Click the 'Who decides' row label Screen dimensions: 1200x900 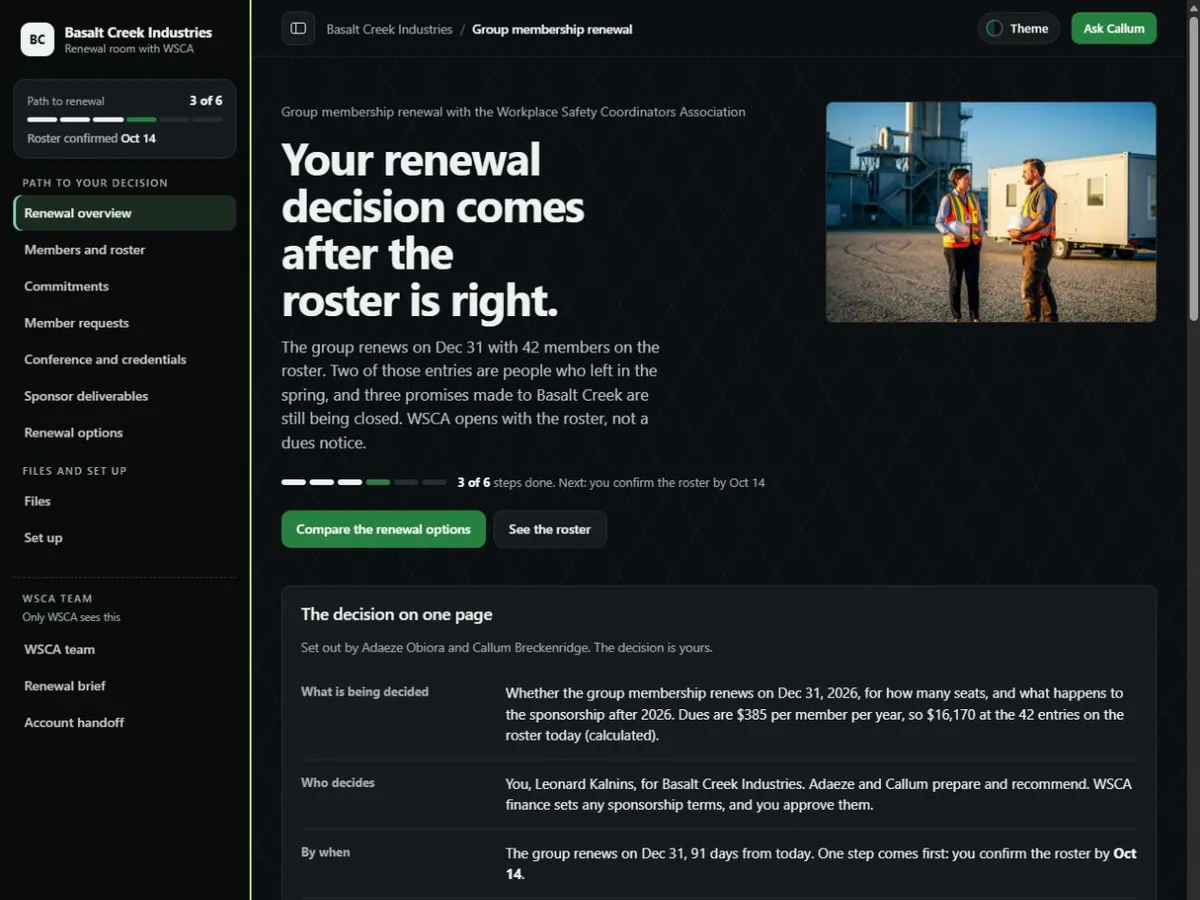pos(338,782)
